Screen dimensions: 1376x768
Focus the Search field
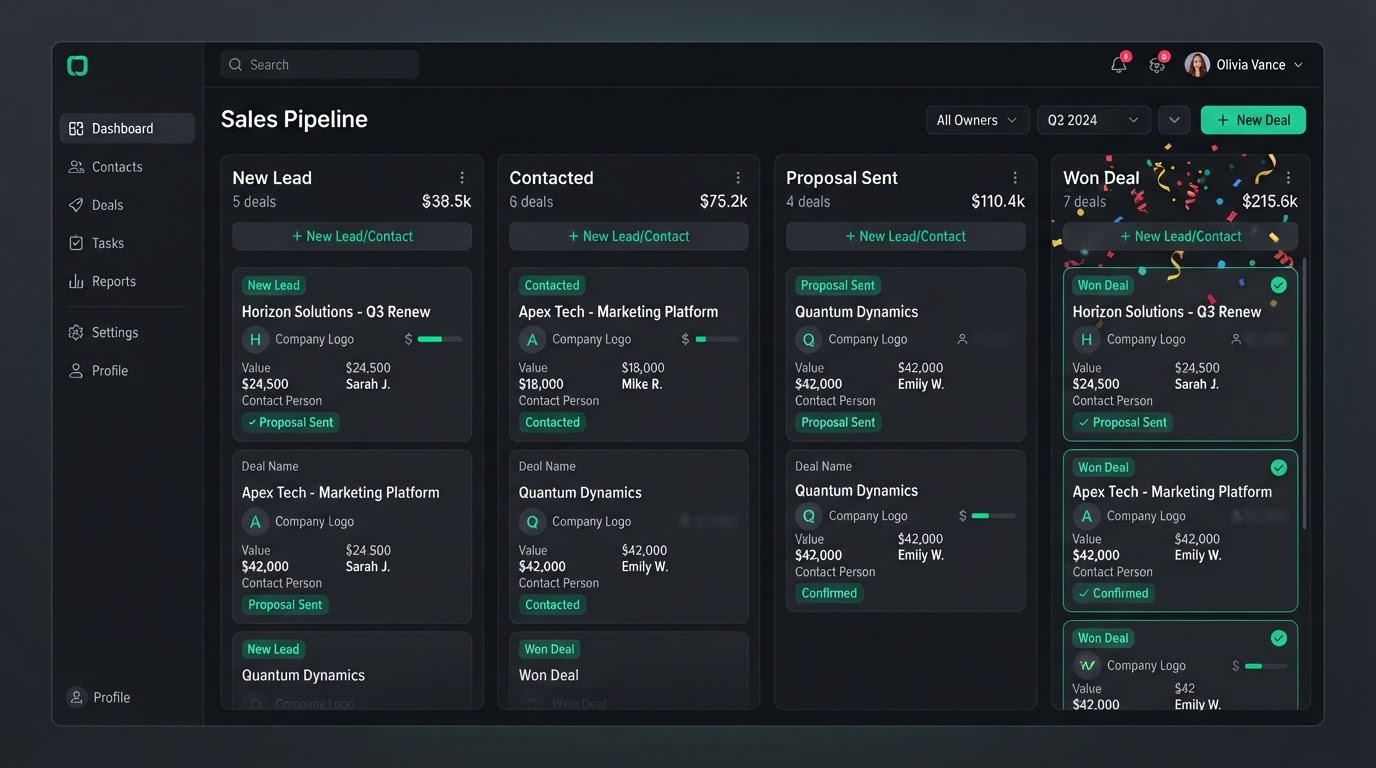tap(320, 65)
